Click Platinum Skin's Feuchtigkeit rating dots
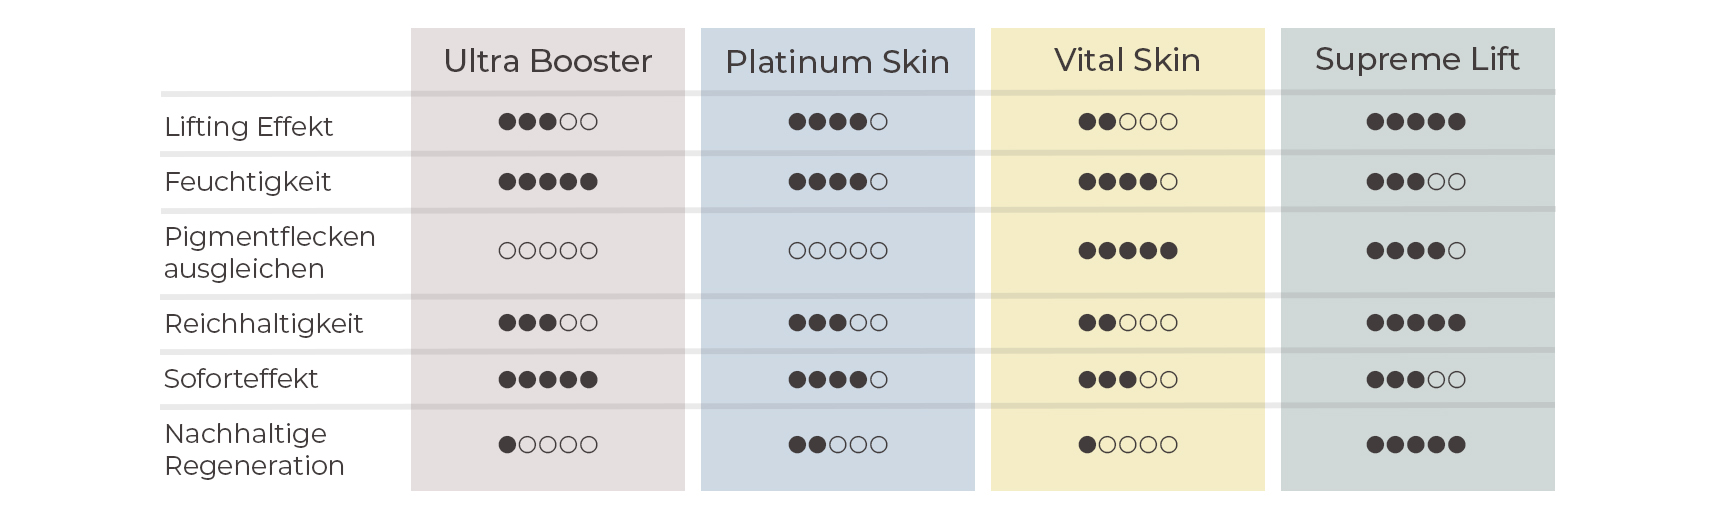Viewport: 1709px width, 523px height. [x=838, y=182]
